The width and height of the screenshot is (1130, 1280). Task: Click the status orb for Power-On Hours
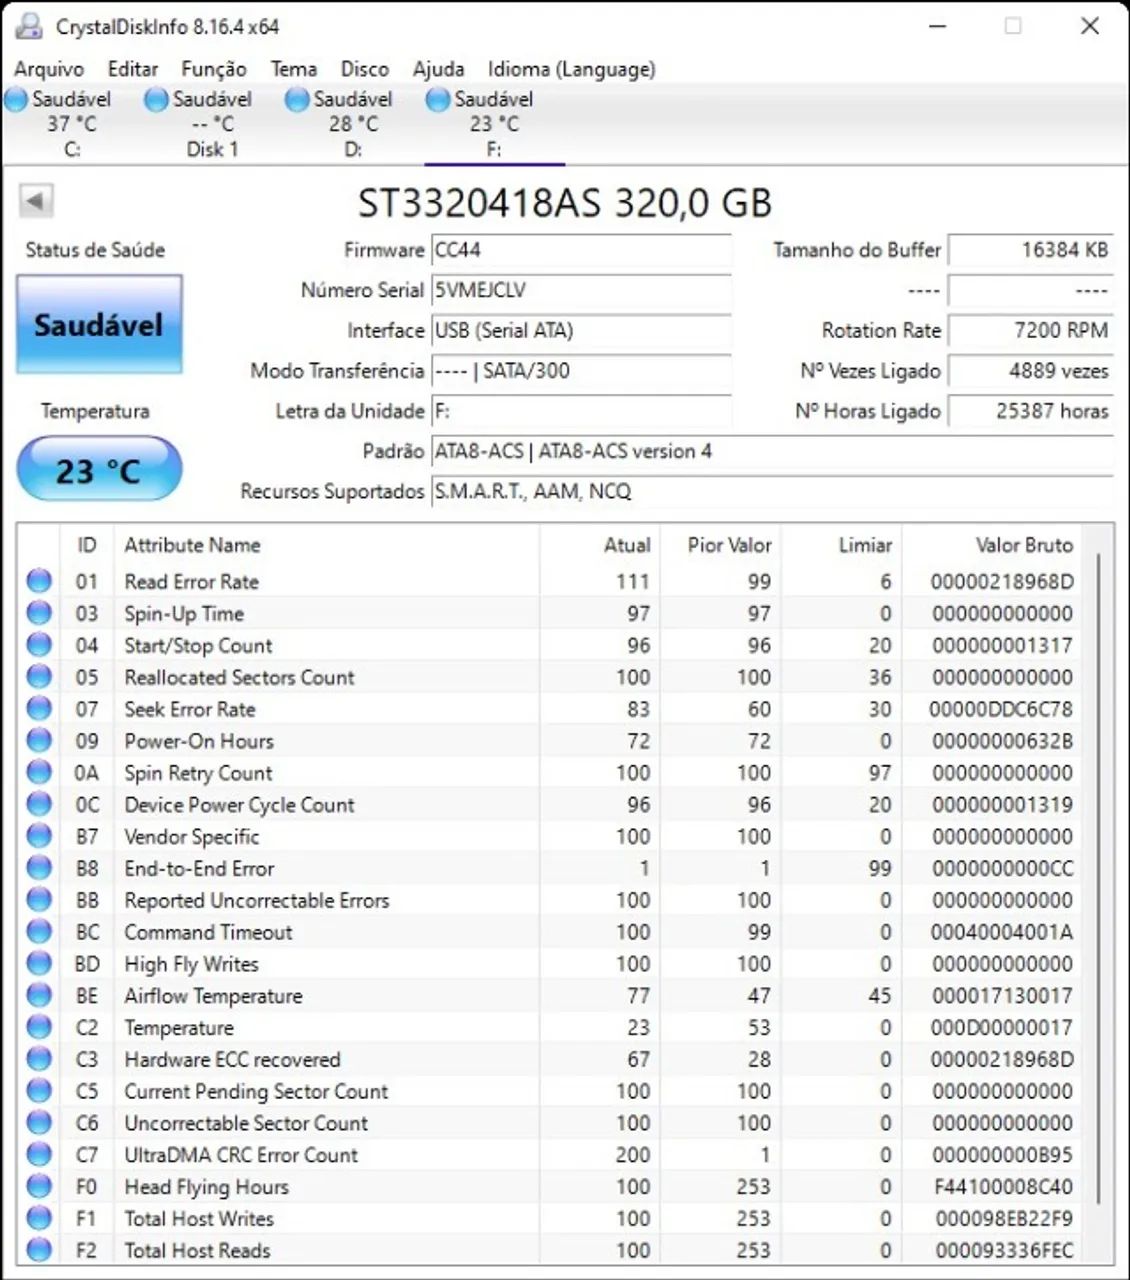click(39, 741)
